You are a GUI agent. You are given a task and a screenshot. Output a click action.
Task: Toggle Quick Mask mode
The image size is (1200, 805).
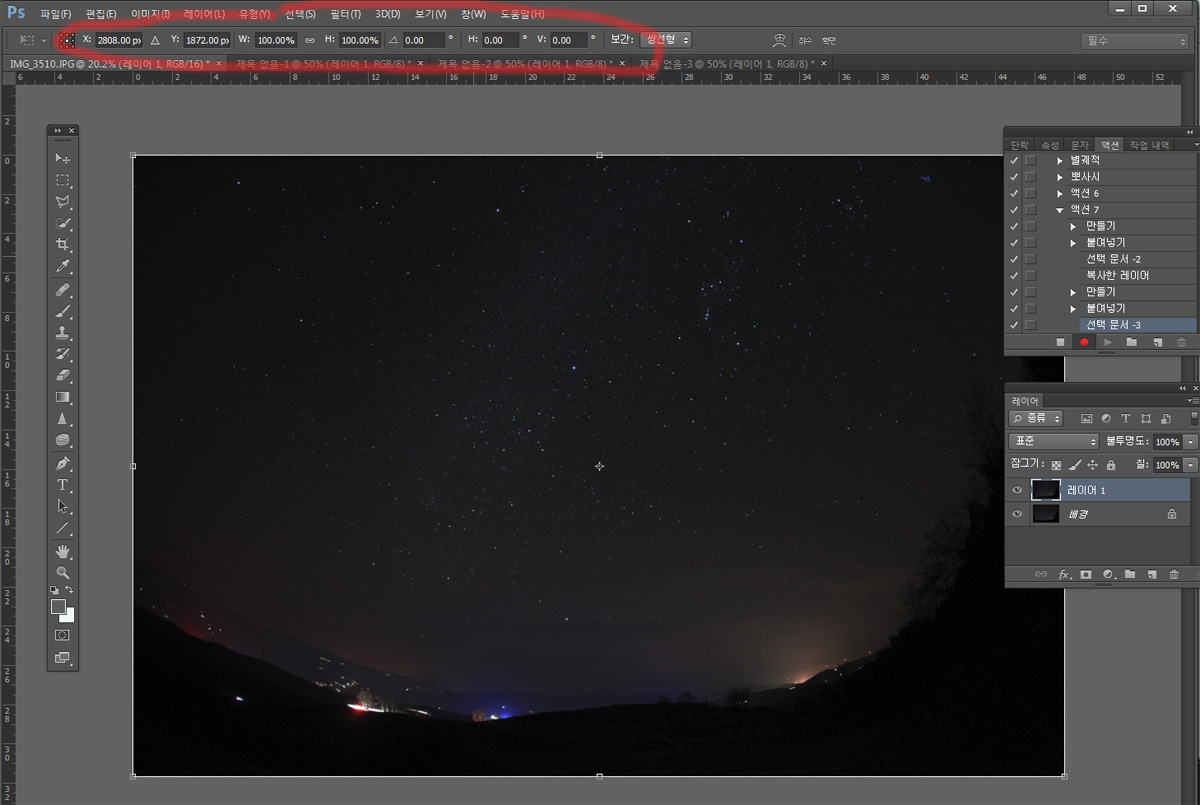point(63,635)
